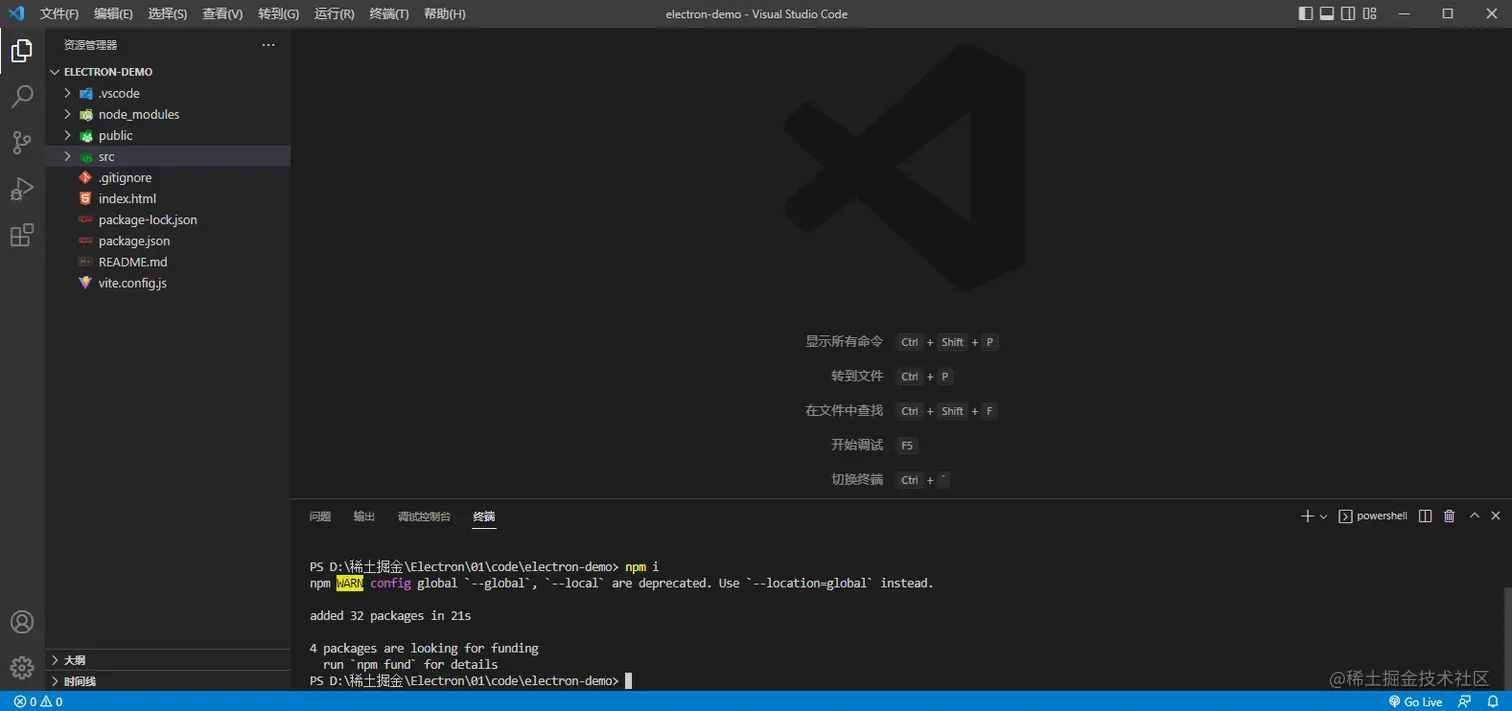
Task: Maximize the panel size chevron
Action: (1474, 516)
